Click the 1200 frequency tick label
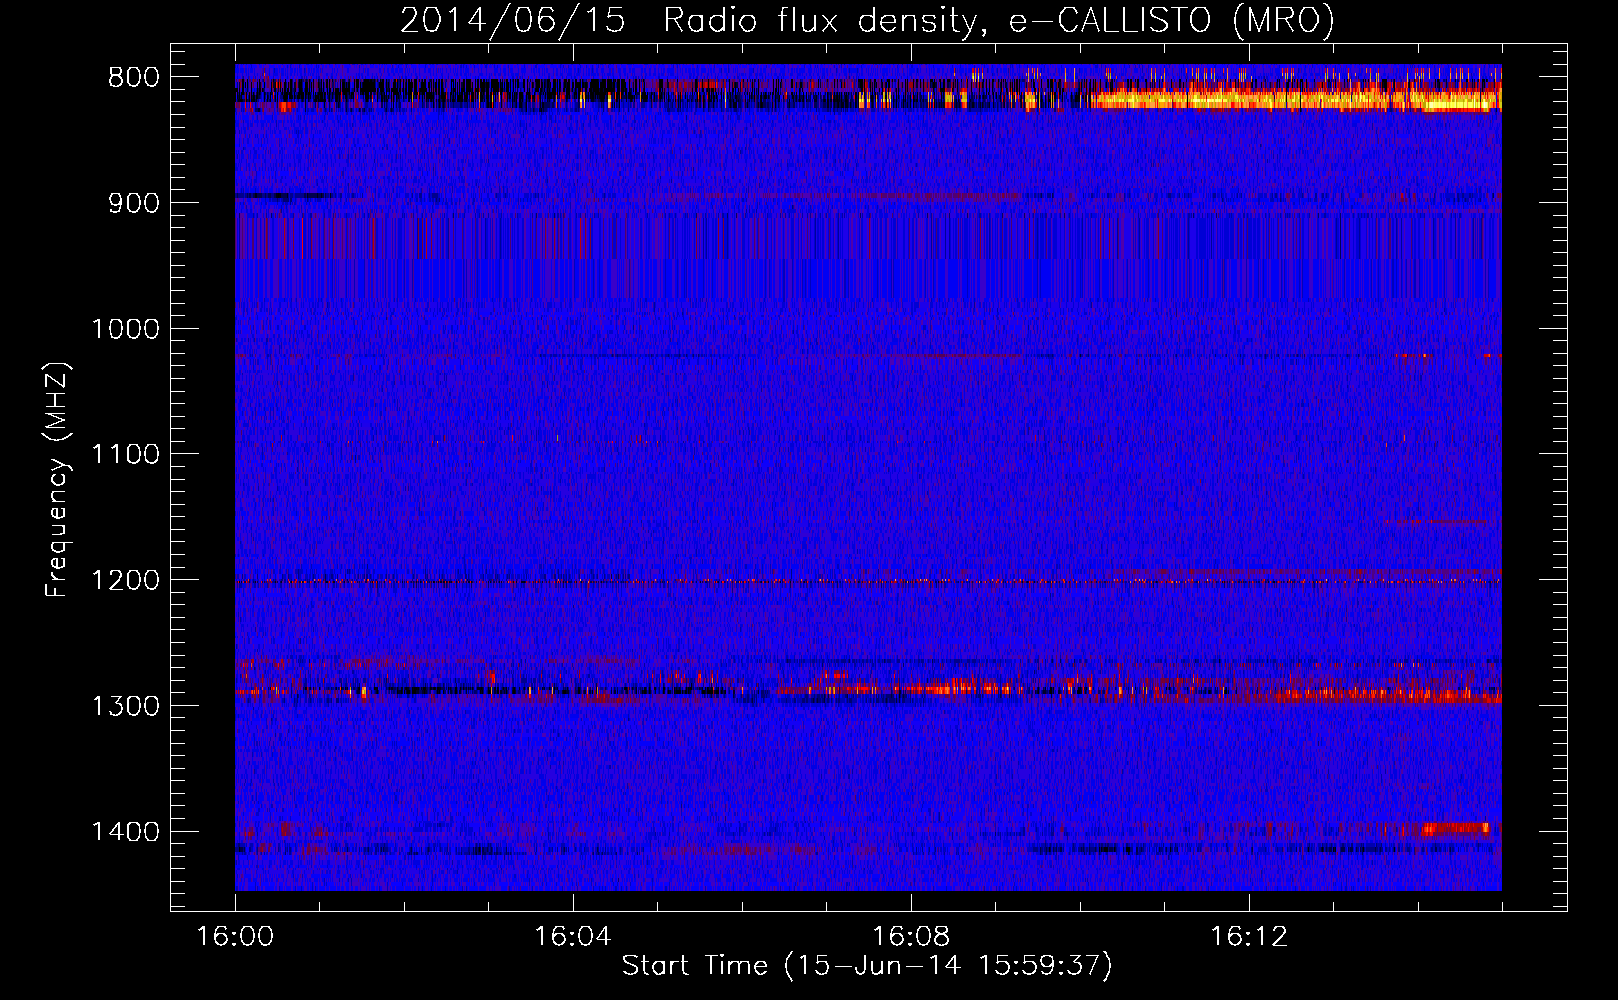This screenshot has height=1000, width=1618. (x=126, y=580)
